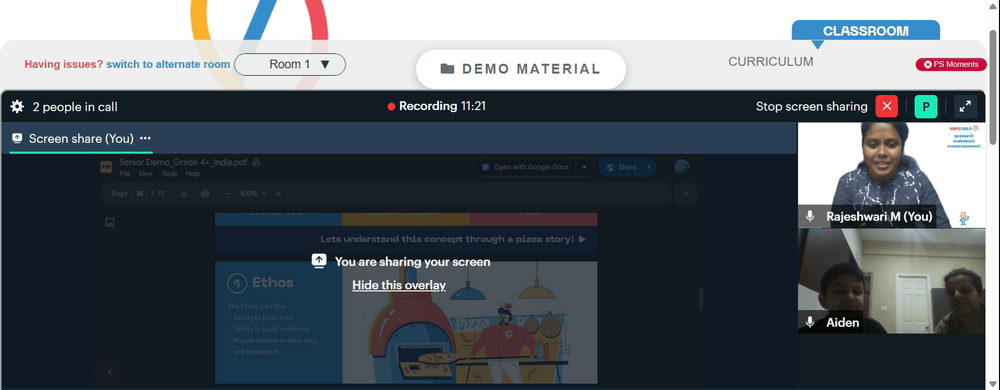Select Rajeshwari M (You) video tile
Screen dimensions: 1000x390
[892, 175]
